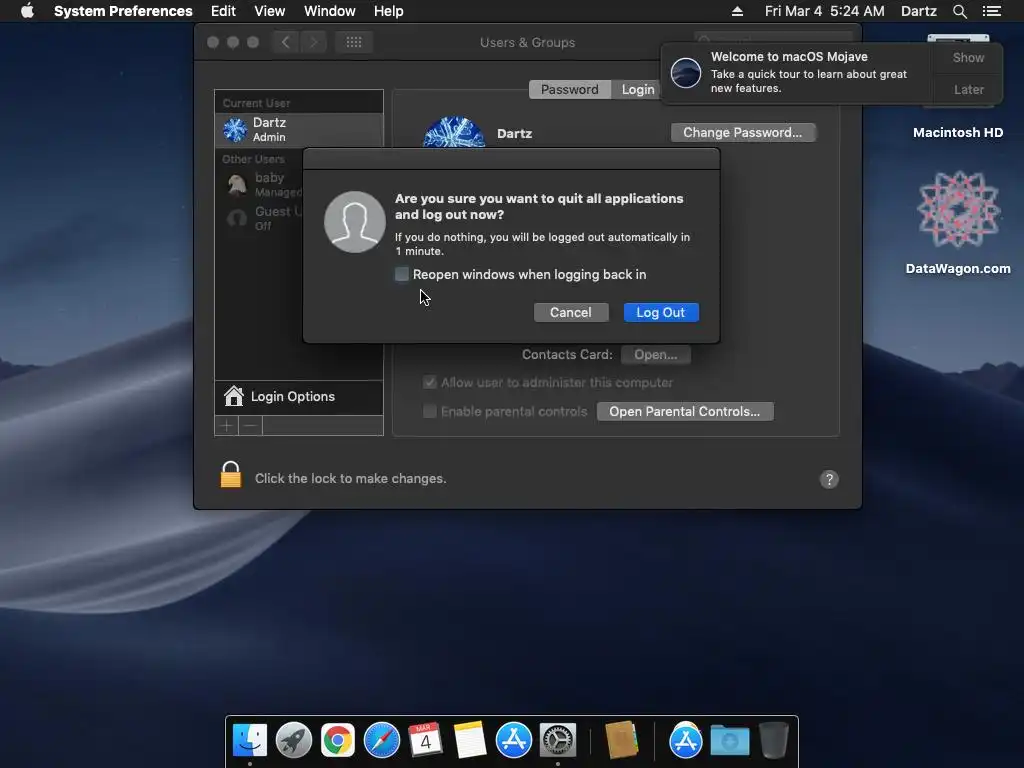1024x768 pixels.
Task: Open Downloads folder in the Dock
Action: 729,741
